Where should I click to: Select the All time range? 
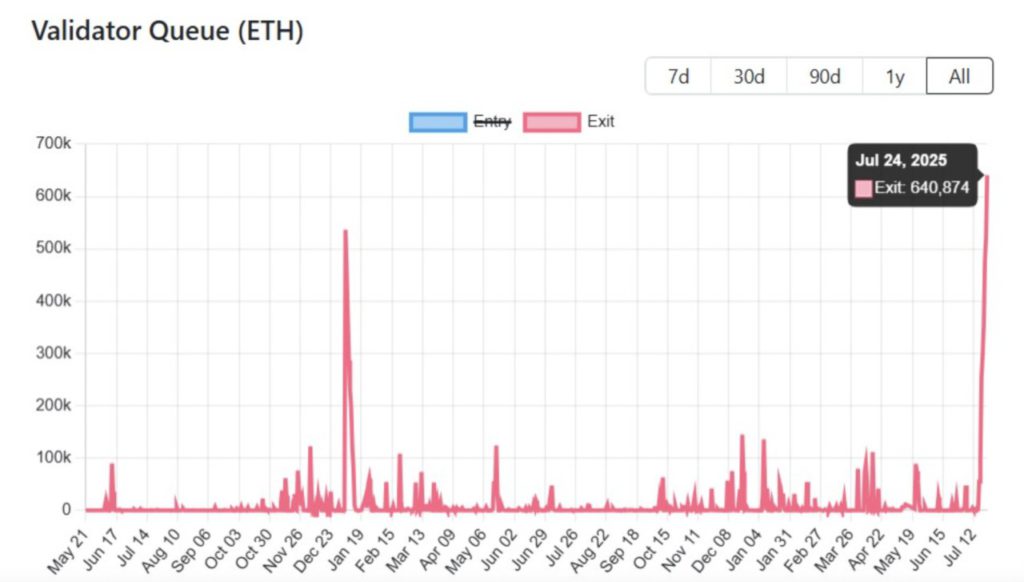pos(959,77)
